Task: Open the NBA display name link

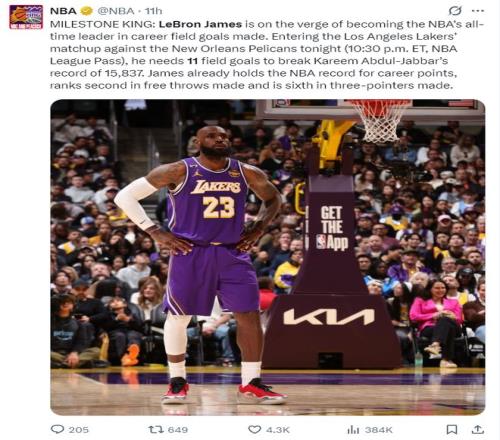Action: click(x=63, y=11)
